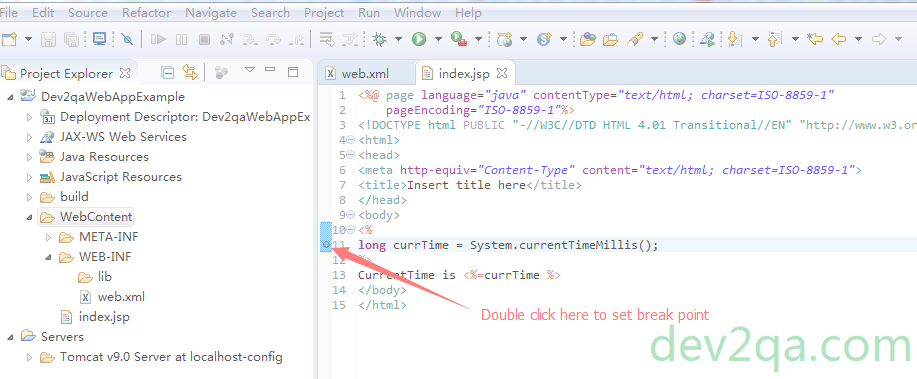Select the build folder
Screen dimensions: 917x379
(74, 197)
